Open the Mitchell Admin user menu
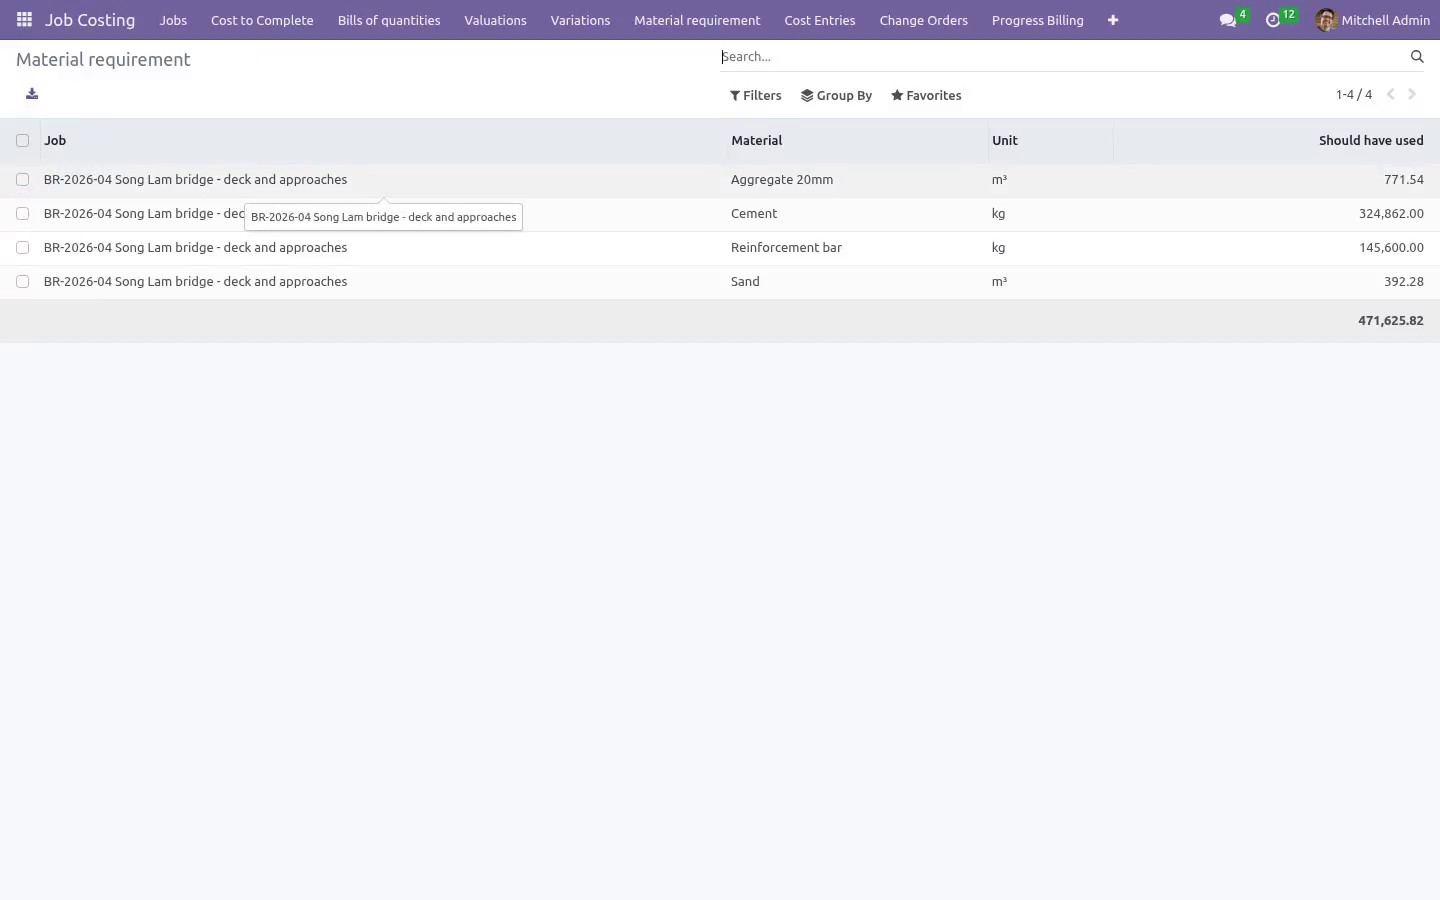 click(1373, 20)
